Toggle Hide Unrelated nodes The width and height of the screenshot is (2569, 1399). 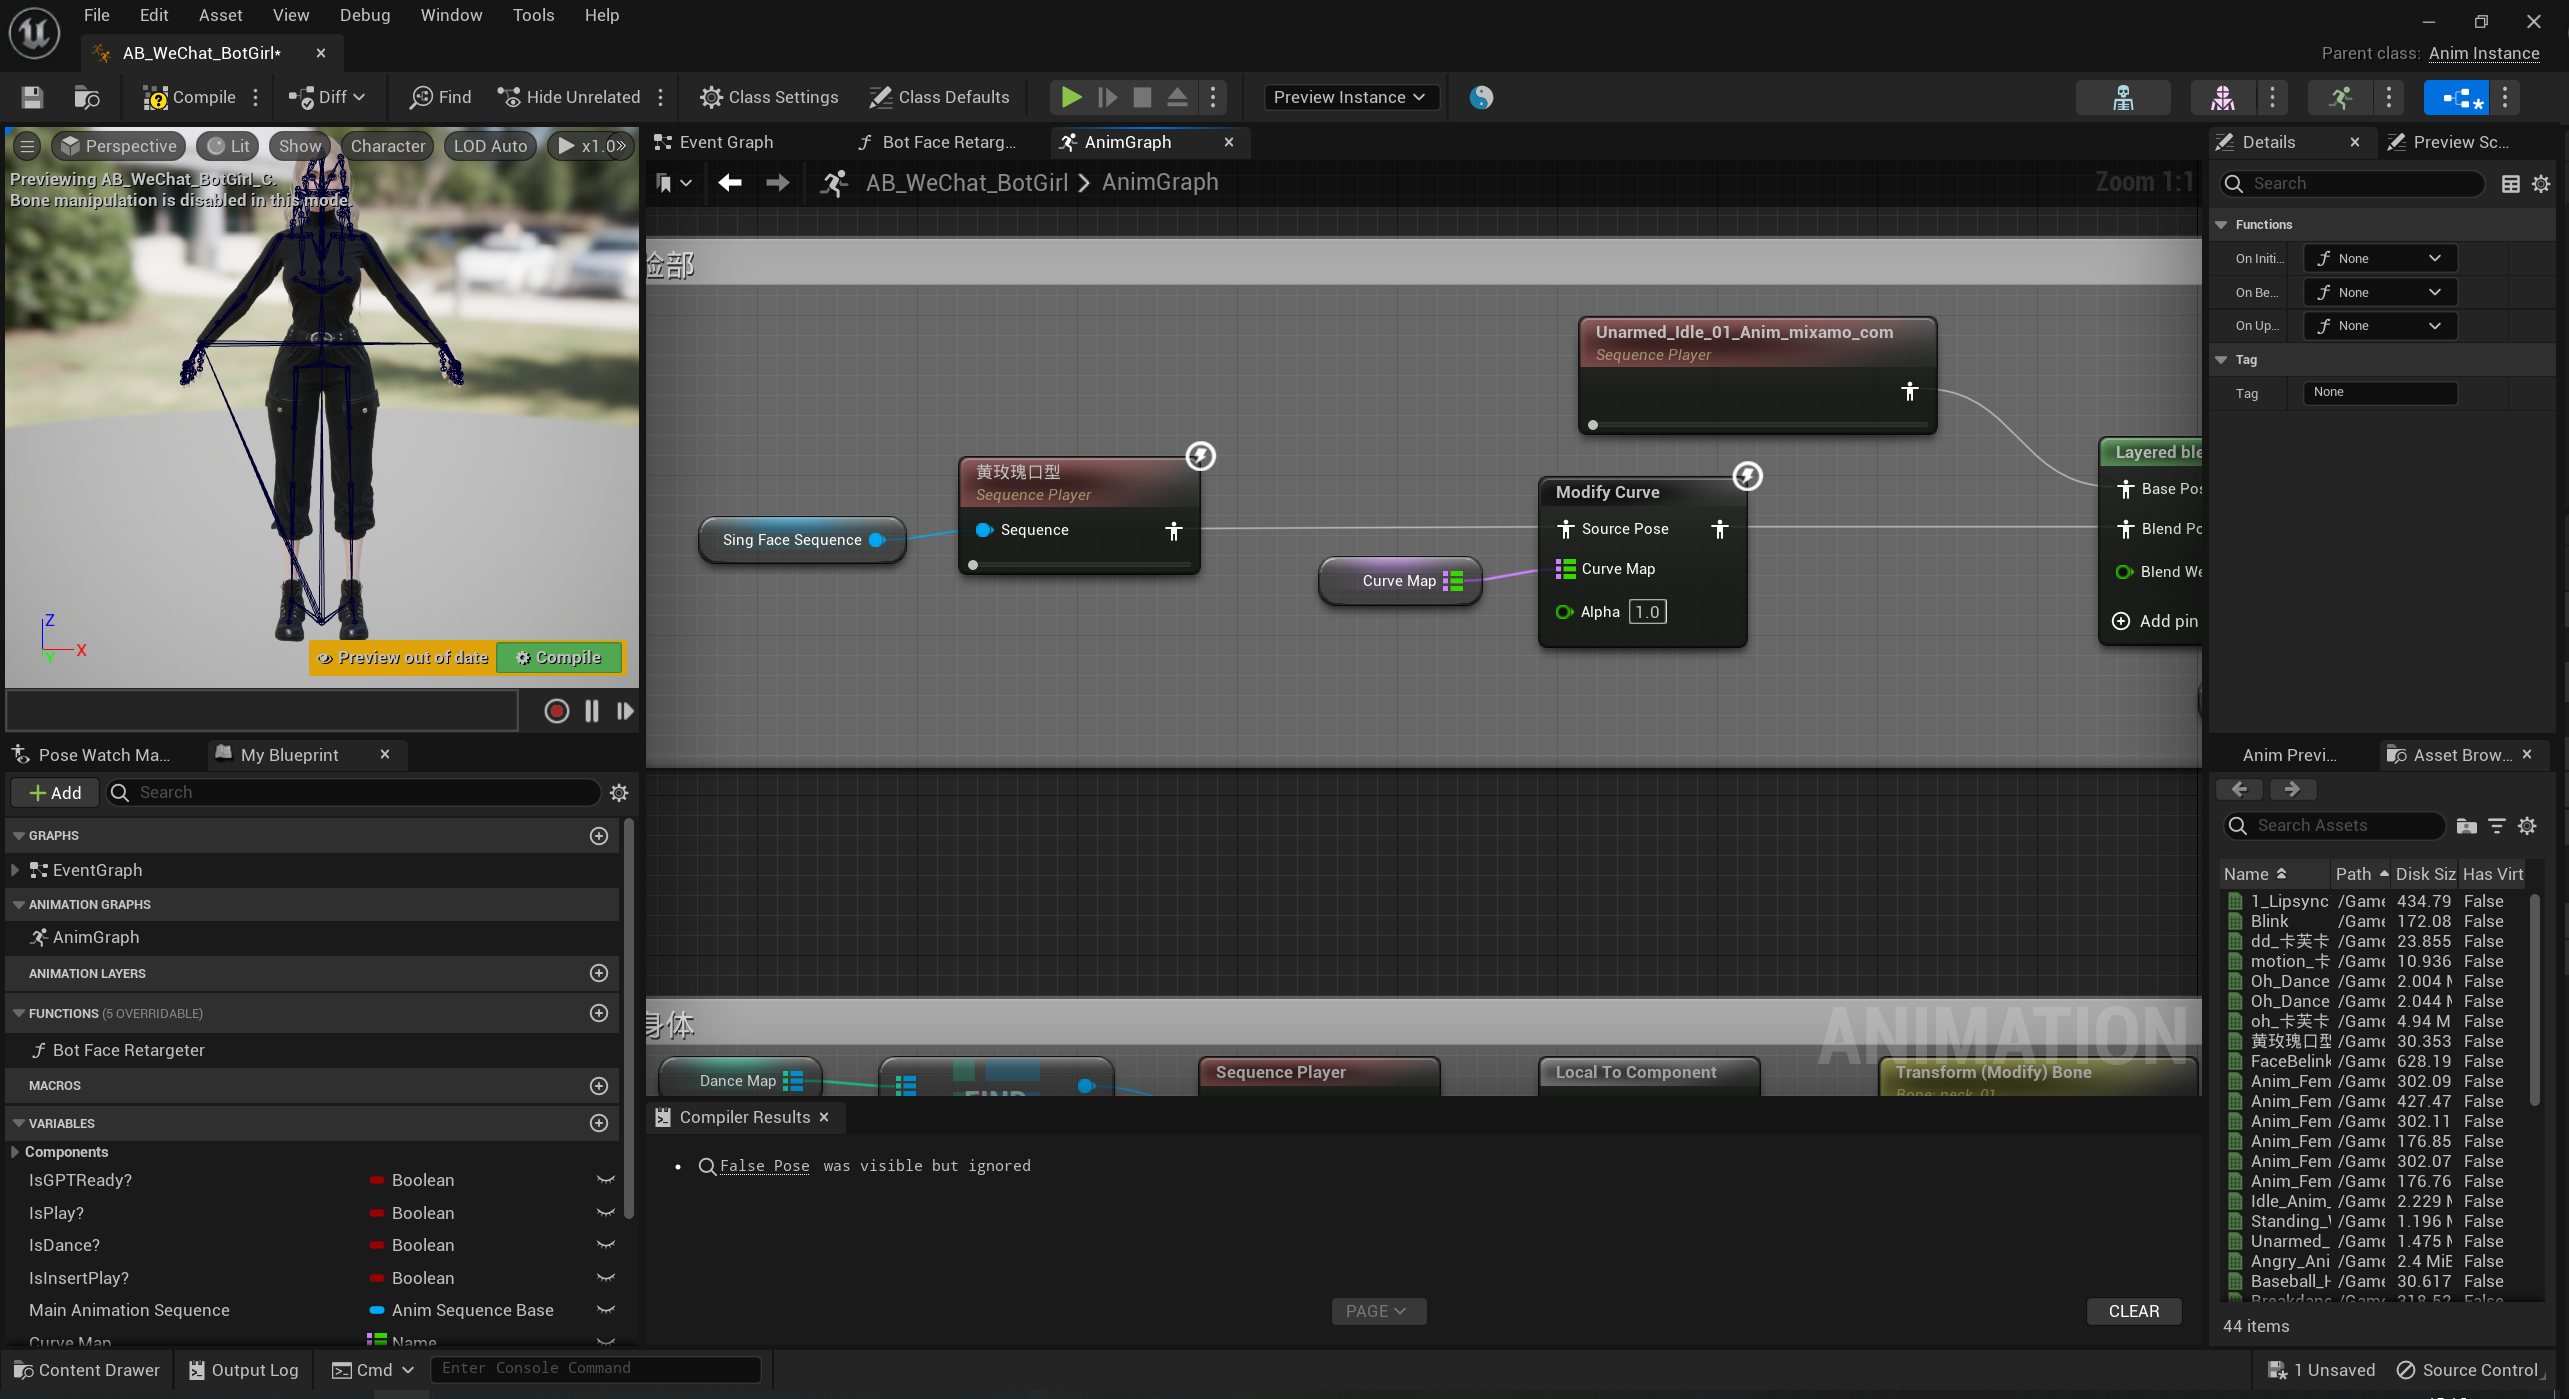570,97
